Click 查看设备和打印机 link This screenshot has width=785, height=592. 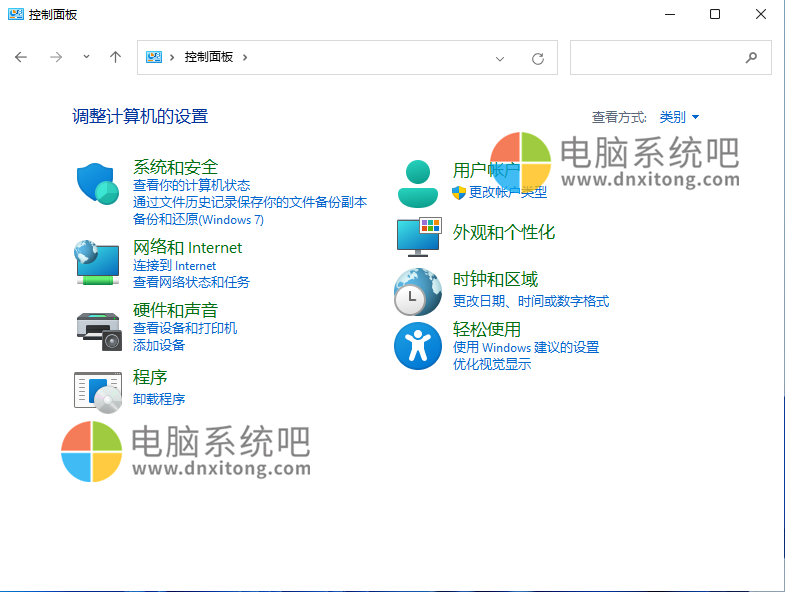(185, 328)
